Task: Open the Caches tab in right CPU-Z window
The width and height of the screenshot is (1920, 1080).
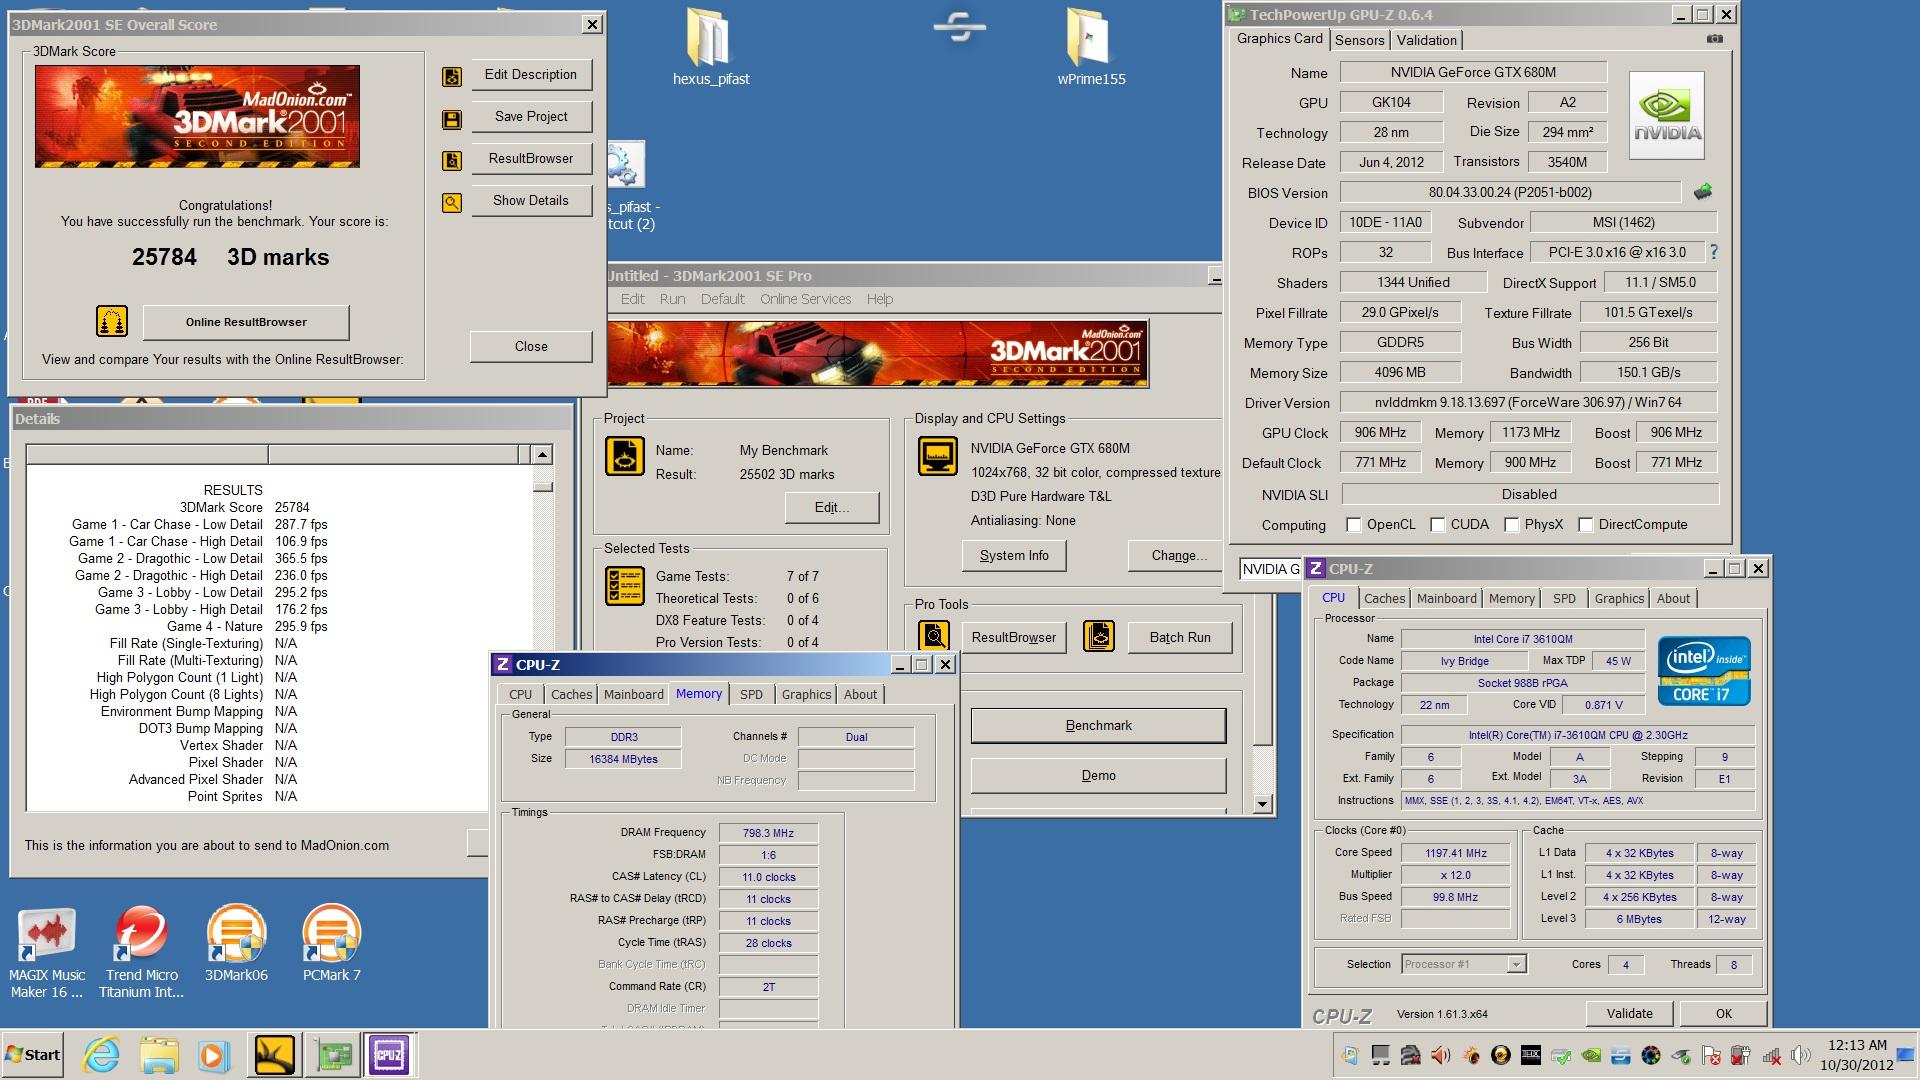Action: coord(1384,598)
